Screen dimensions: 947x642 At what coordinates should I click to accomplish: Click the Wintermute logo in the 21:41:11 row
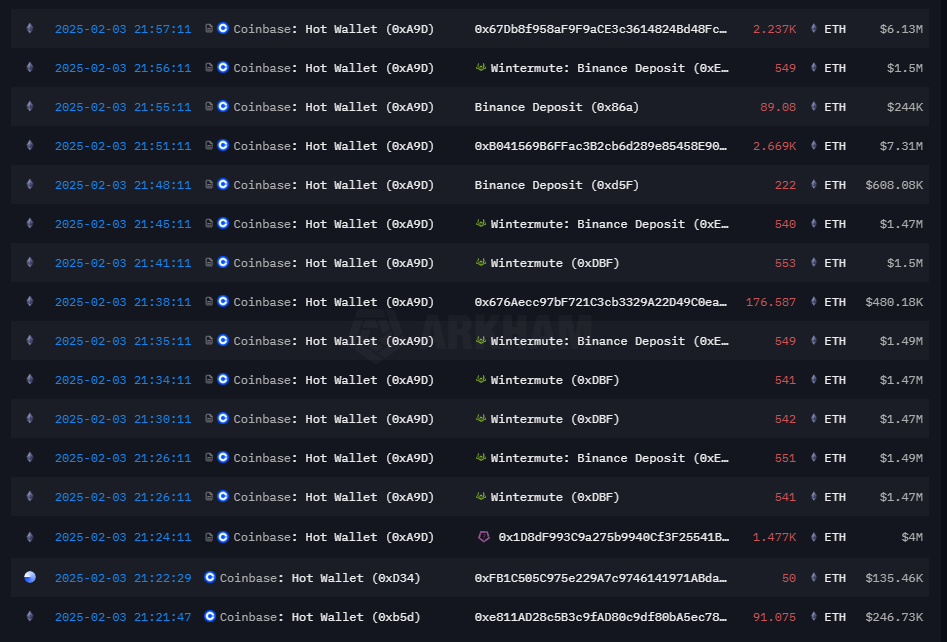click(x=481, y=263)
